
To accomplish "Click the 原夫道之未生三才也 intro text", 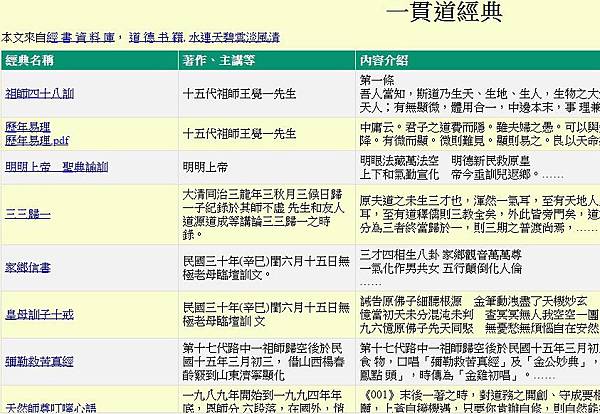I will 480,214.
